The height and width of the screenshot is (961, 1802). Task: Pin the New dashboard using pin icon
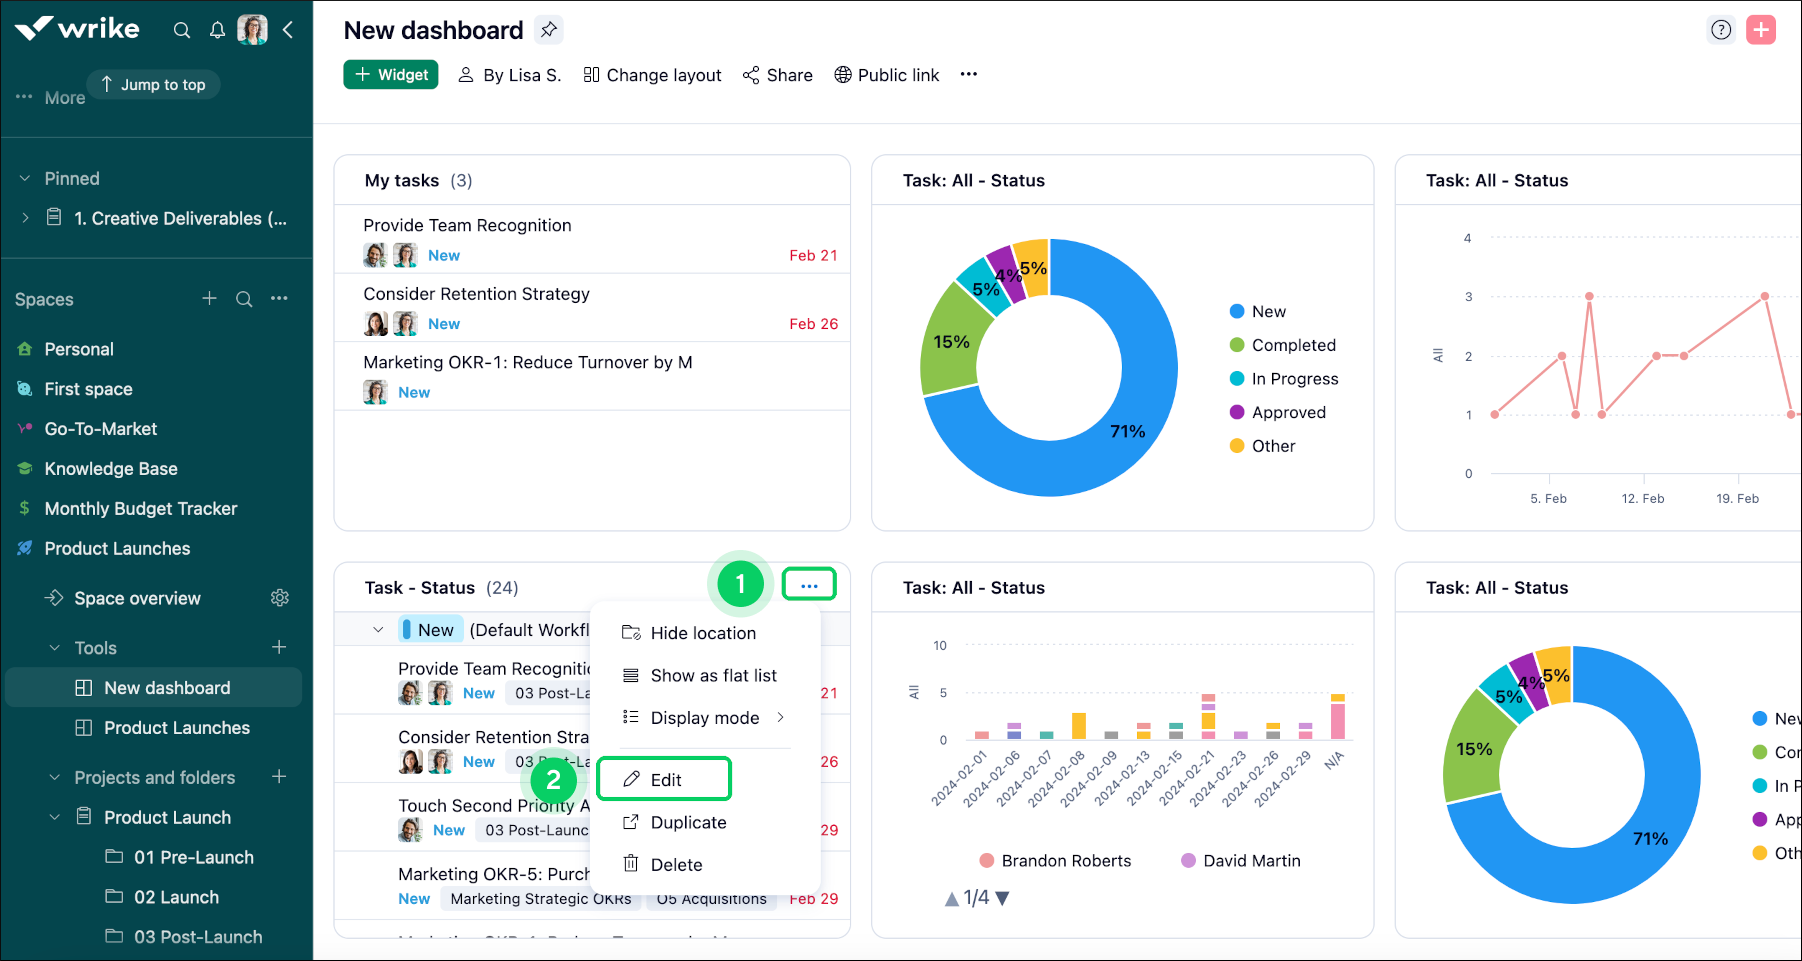[x=548, y=30]
